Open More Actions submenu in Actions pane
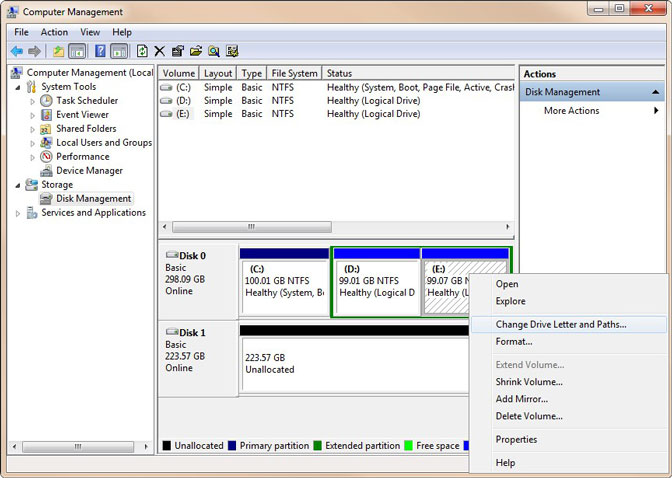This screenshot has height=478, width=672. point(591,111)
